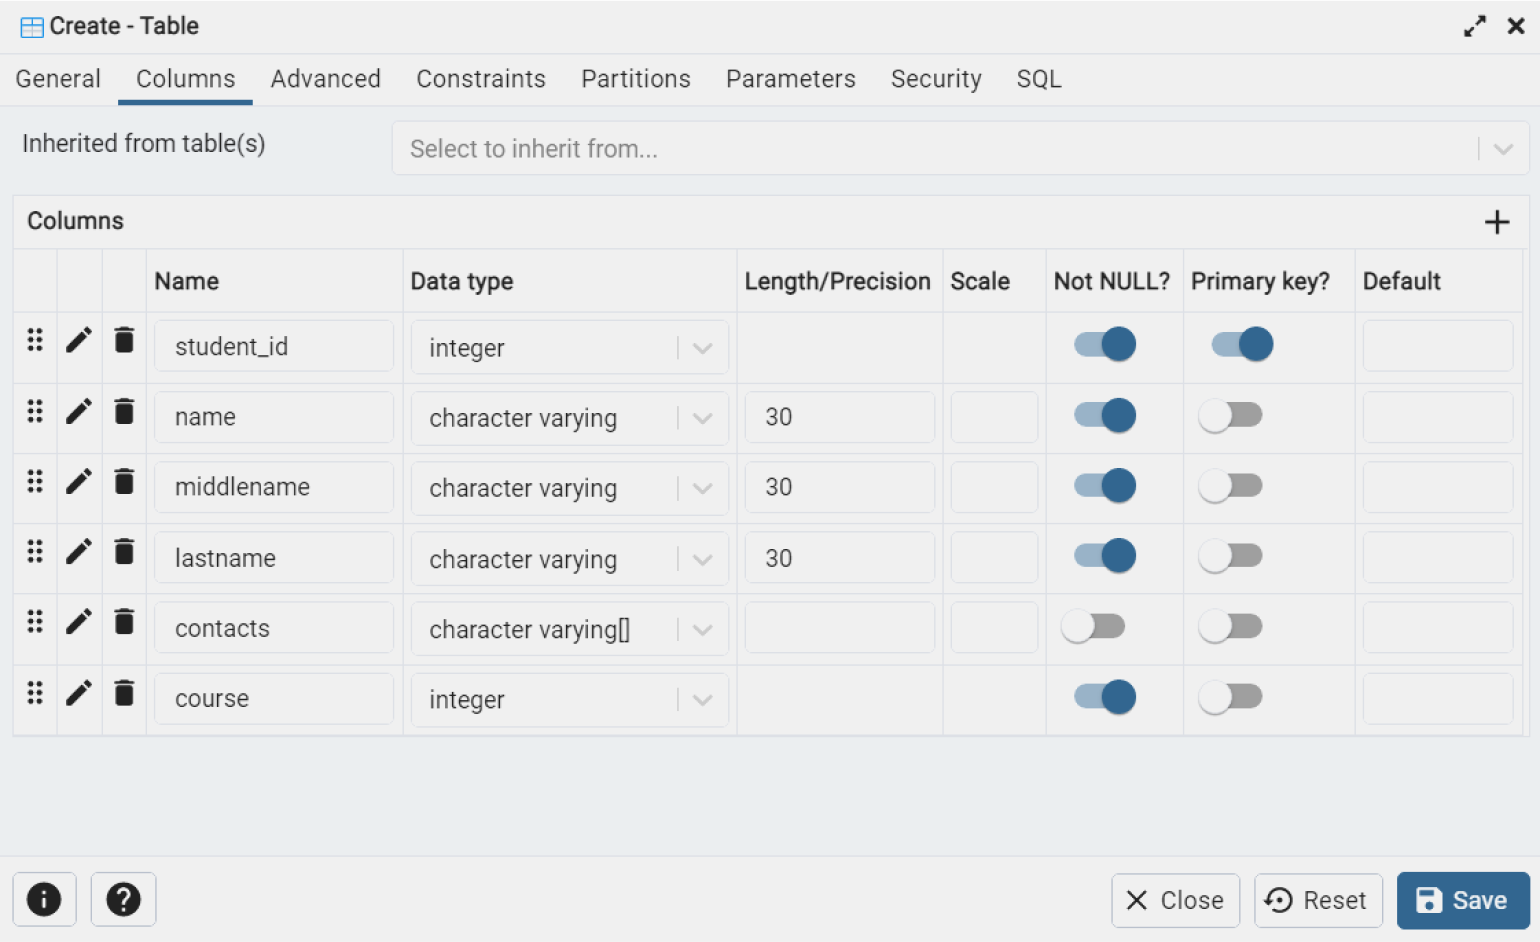Toggle Not NULL for student_id
1540x942 pixels.
click(x=1105, y=344)
